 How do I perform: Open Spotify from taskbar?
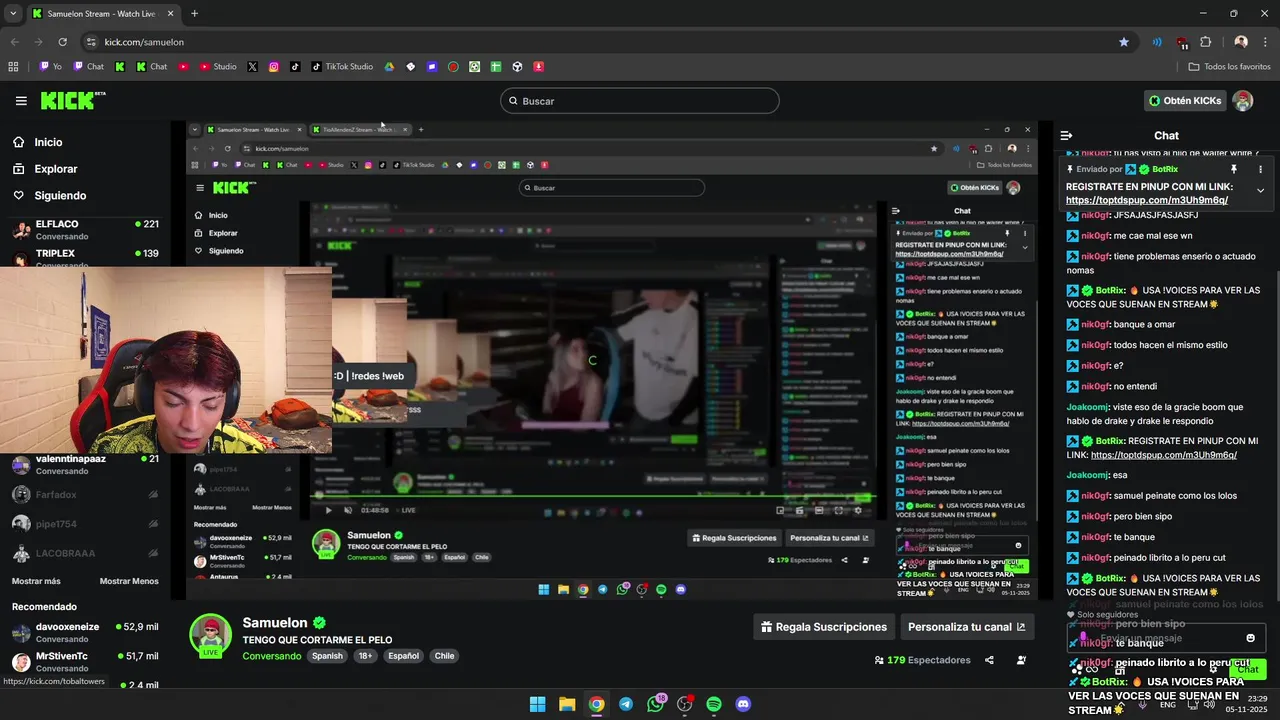[x=714, y=704]
